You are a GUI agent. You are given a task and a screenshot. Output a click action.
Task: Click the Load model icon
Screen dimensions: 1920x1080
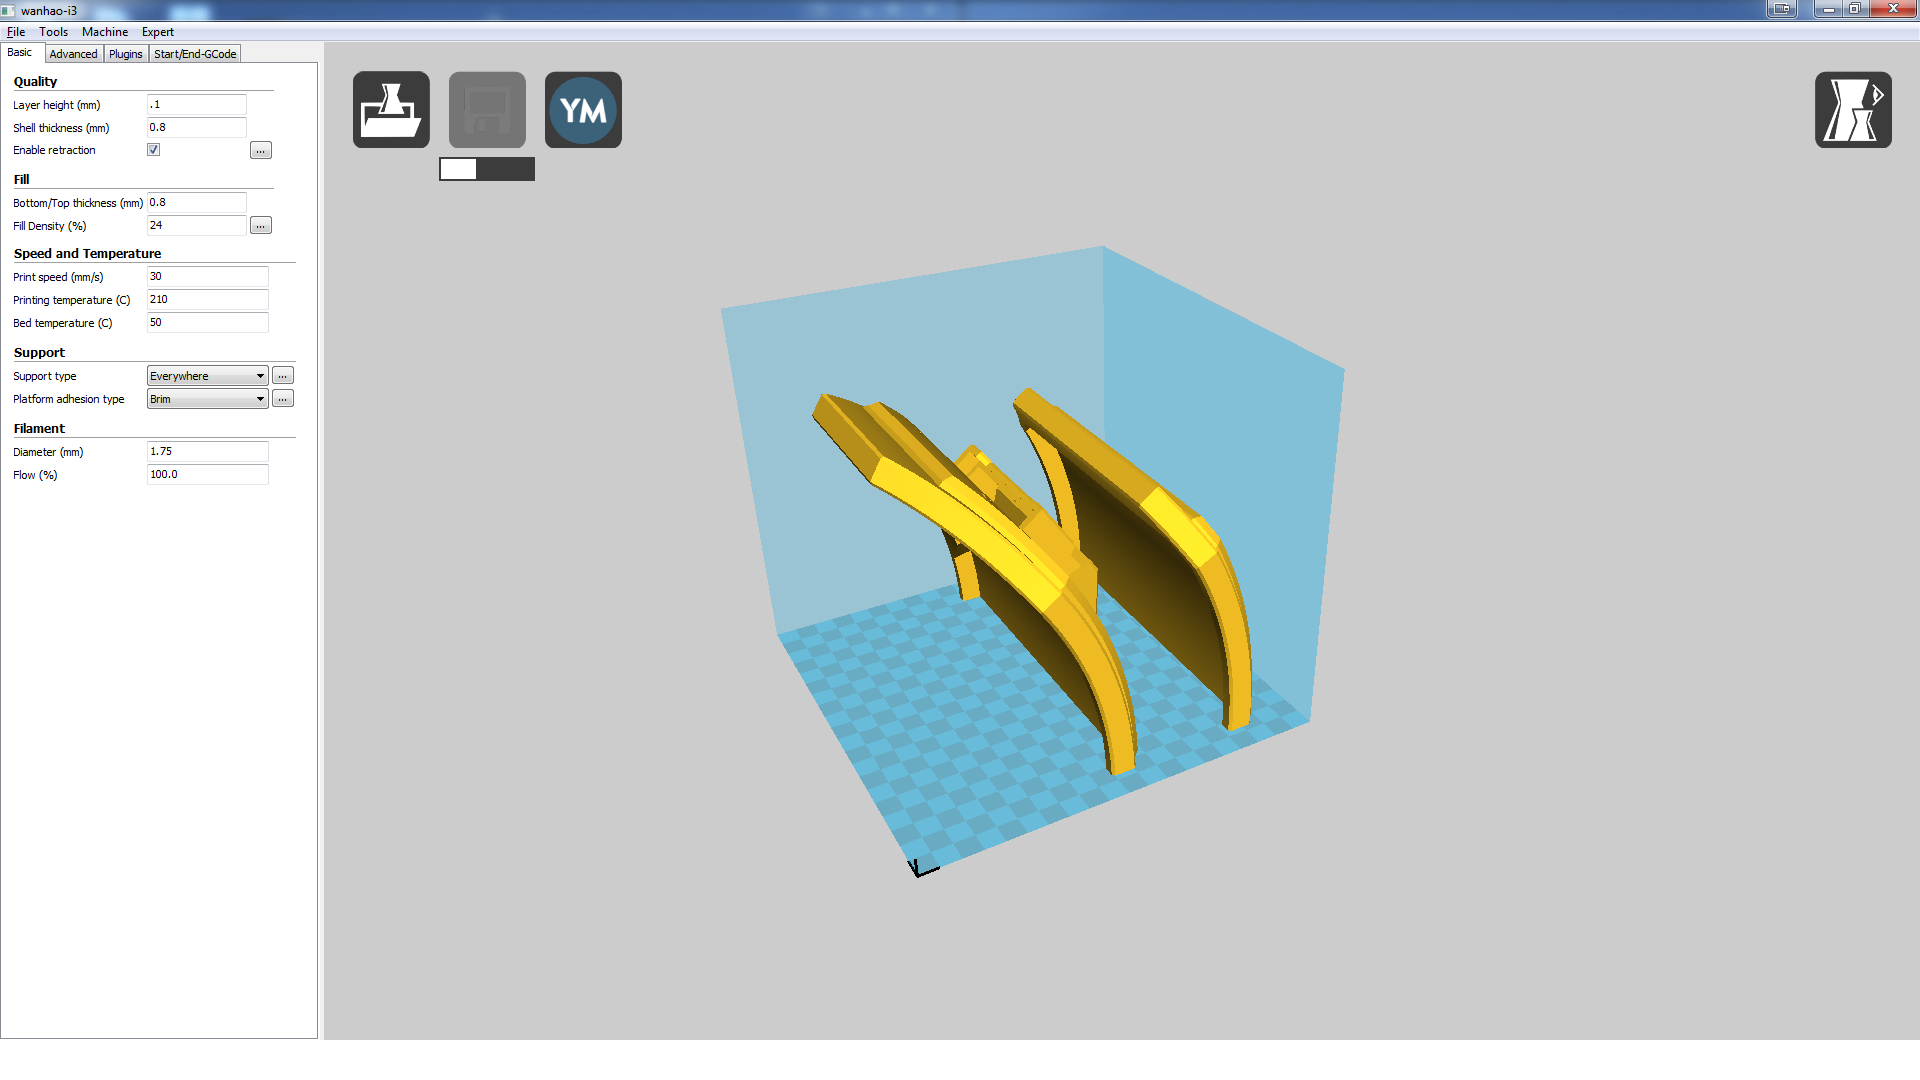point(391,110)
